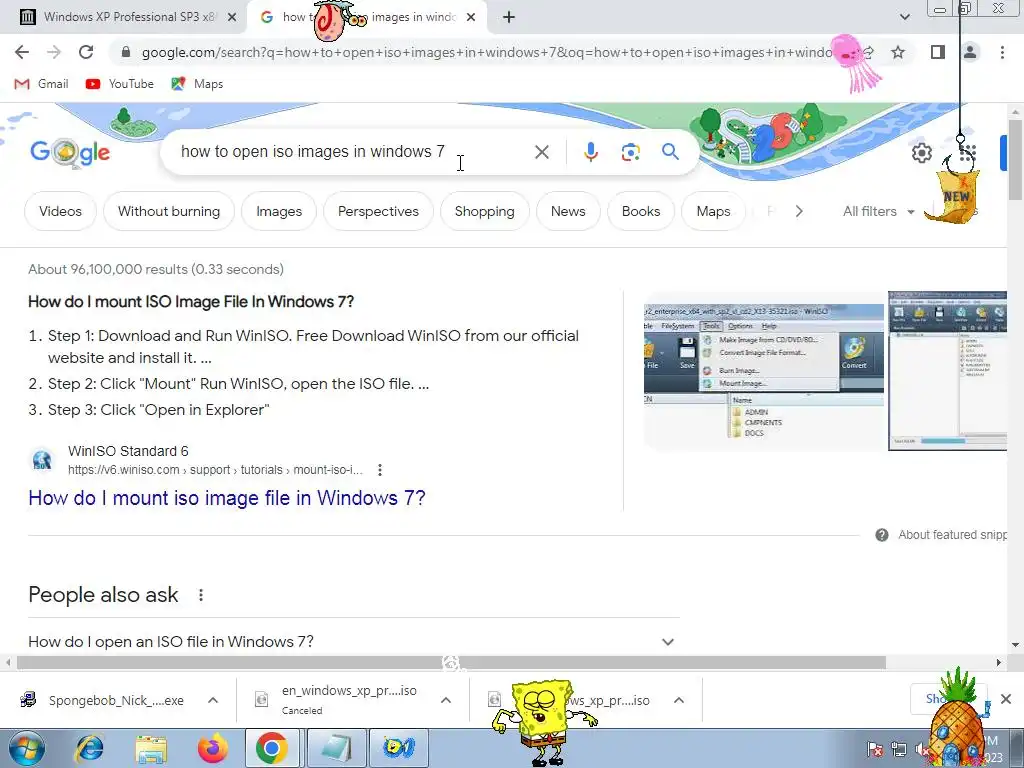This screenshot has height=768, width=1024.
Task: Select the Maps filter chip
Action: [x=713, y=212]
